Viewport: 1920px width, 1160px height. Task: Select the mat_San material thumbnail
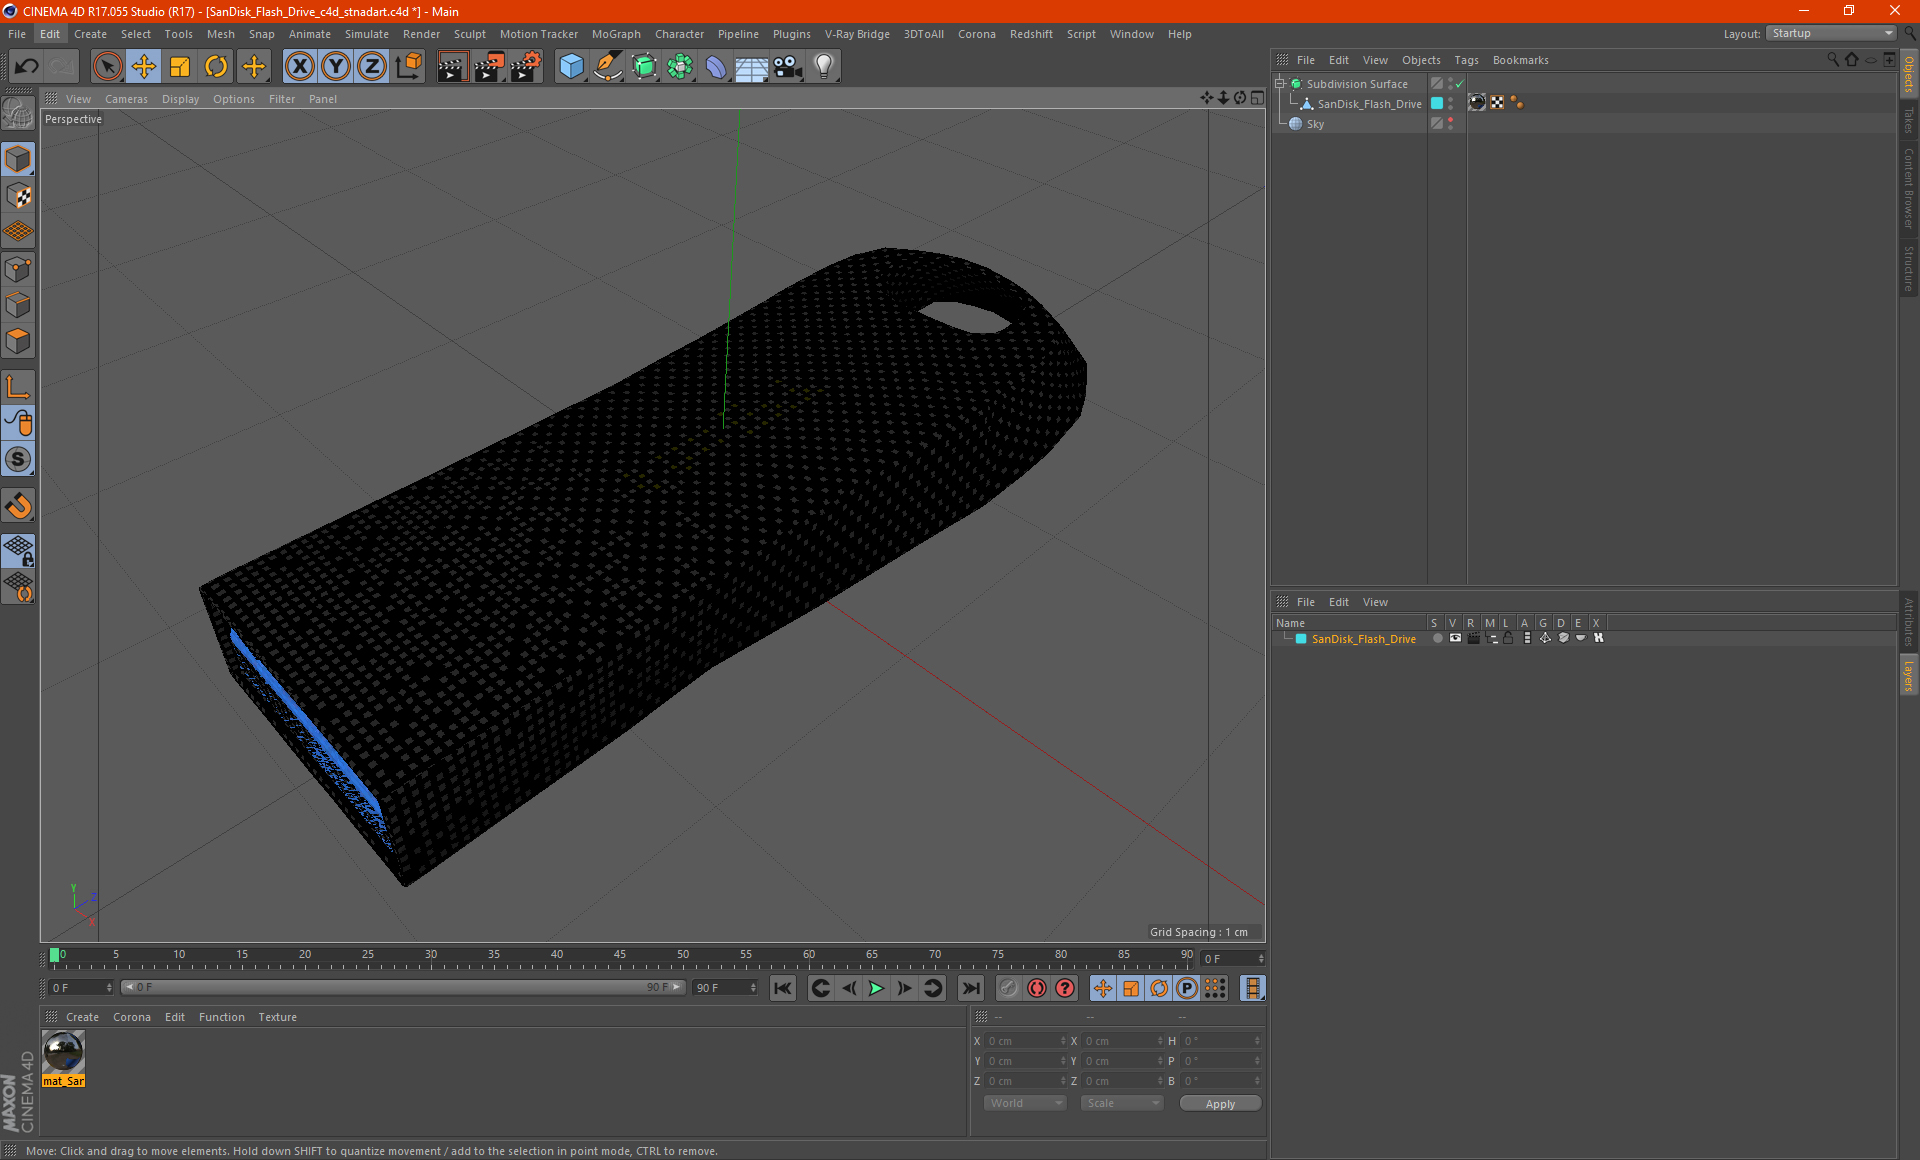(x=64, y=1053)
